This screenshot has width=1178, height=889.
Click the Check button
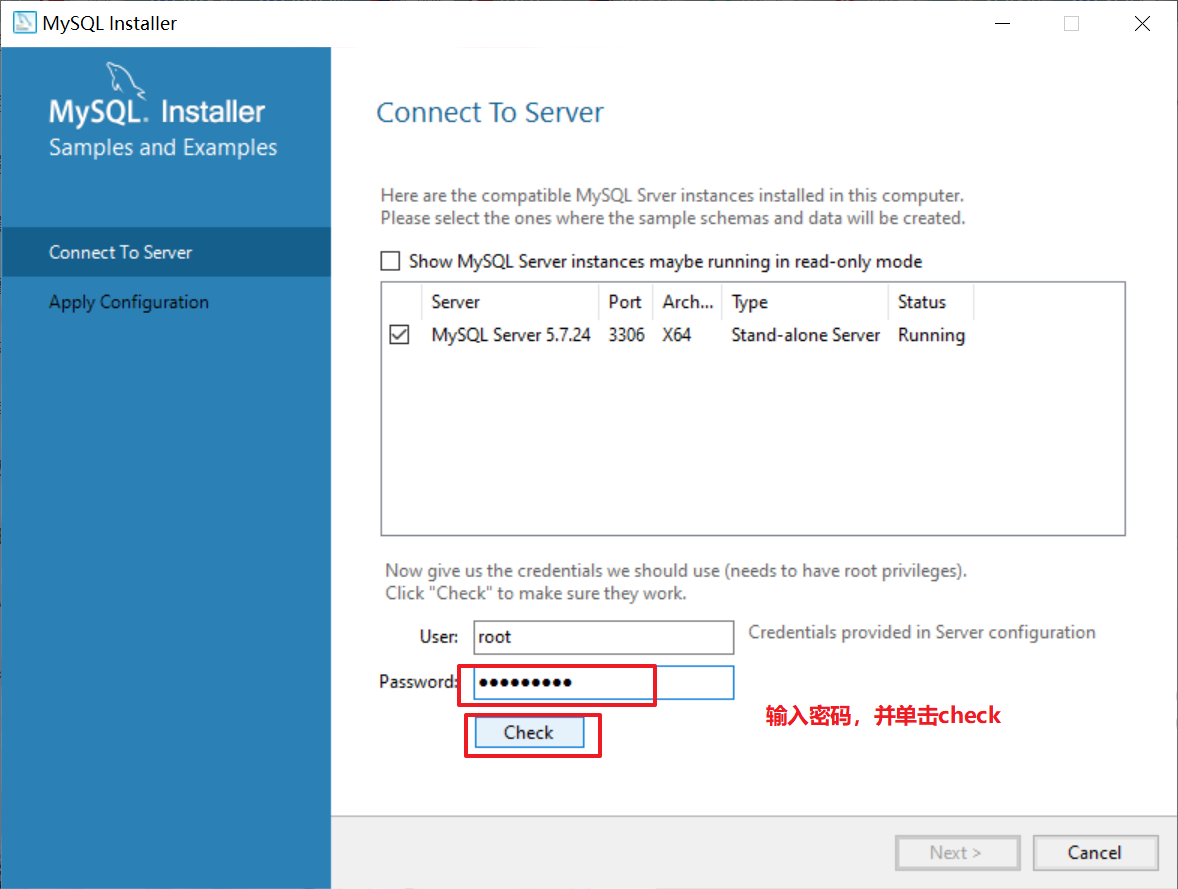(529, 733)
